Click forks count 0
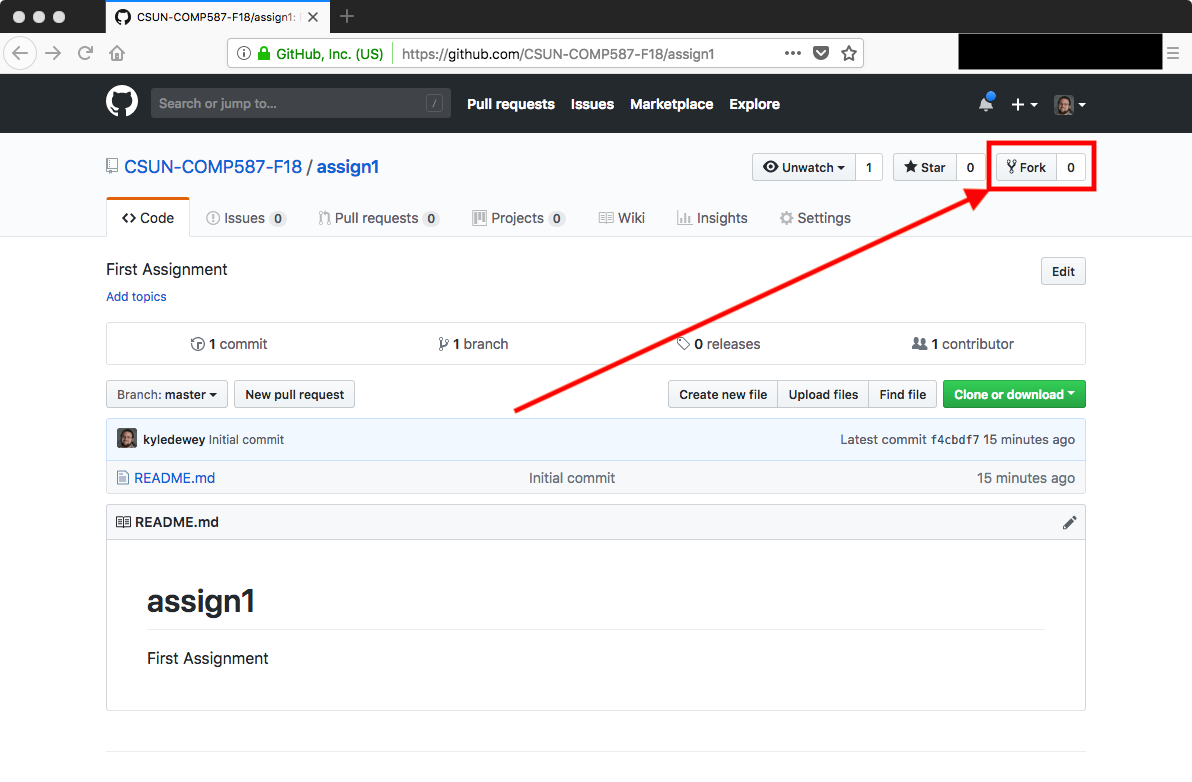Screen dimensions: 1192x782 click(1070, 167)
